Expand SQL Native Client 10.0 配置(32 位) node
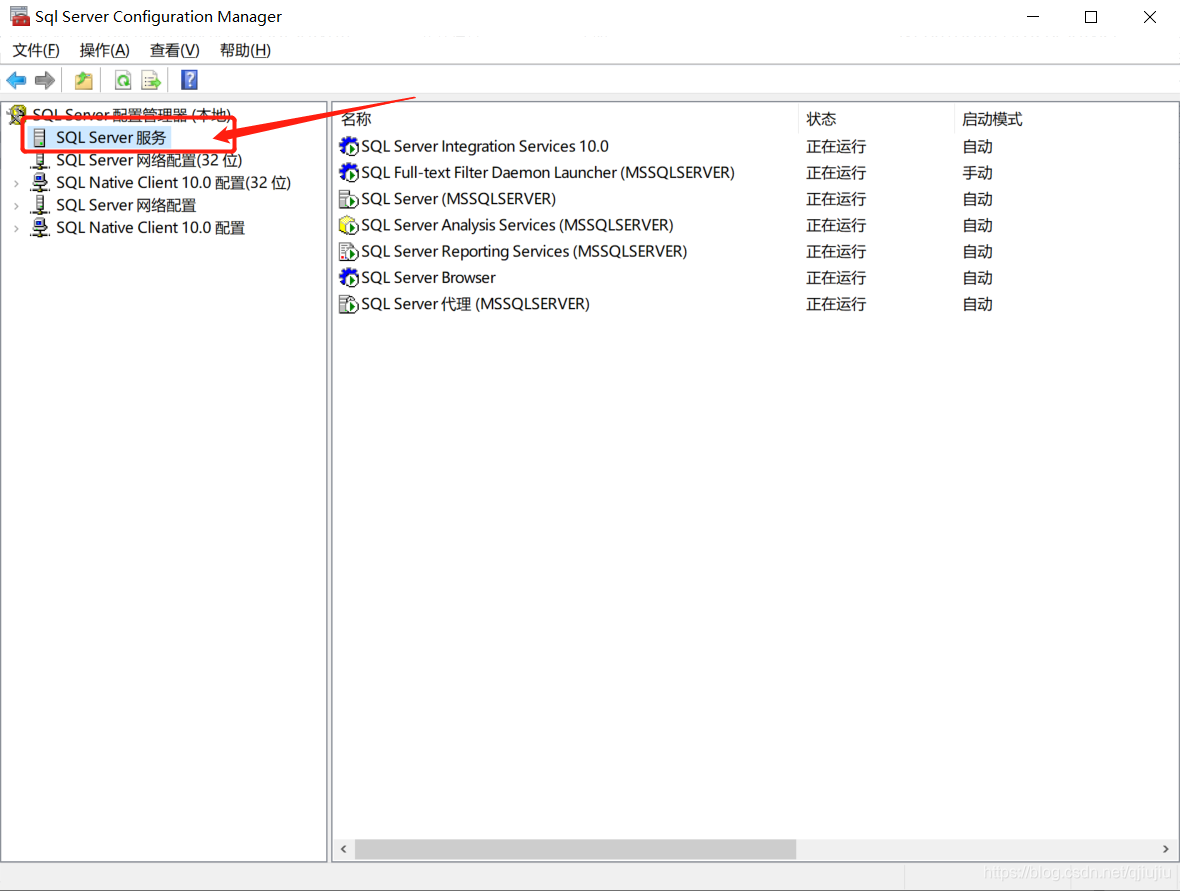Image resolution: width=1180 pixels, height=891 pixels. click(17, 182)
